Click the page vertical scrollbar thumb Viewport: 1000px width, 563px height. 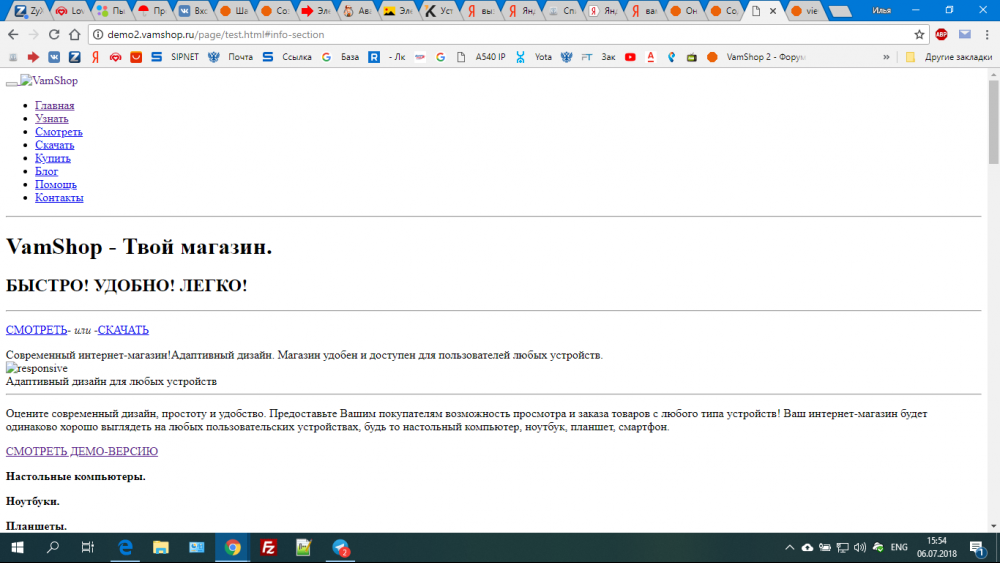point(994,121)
